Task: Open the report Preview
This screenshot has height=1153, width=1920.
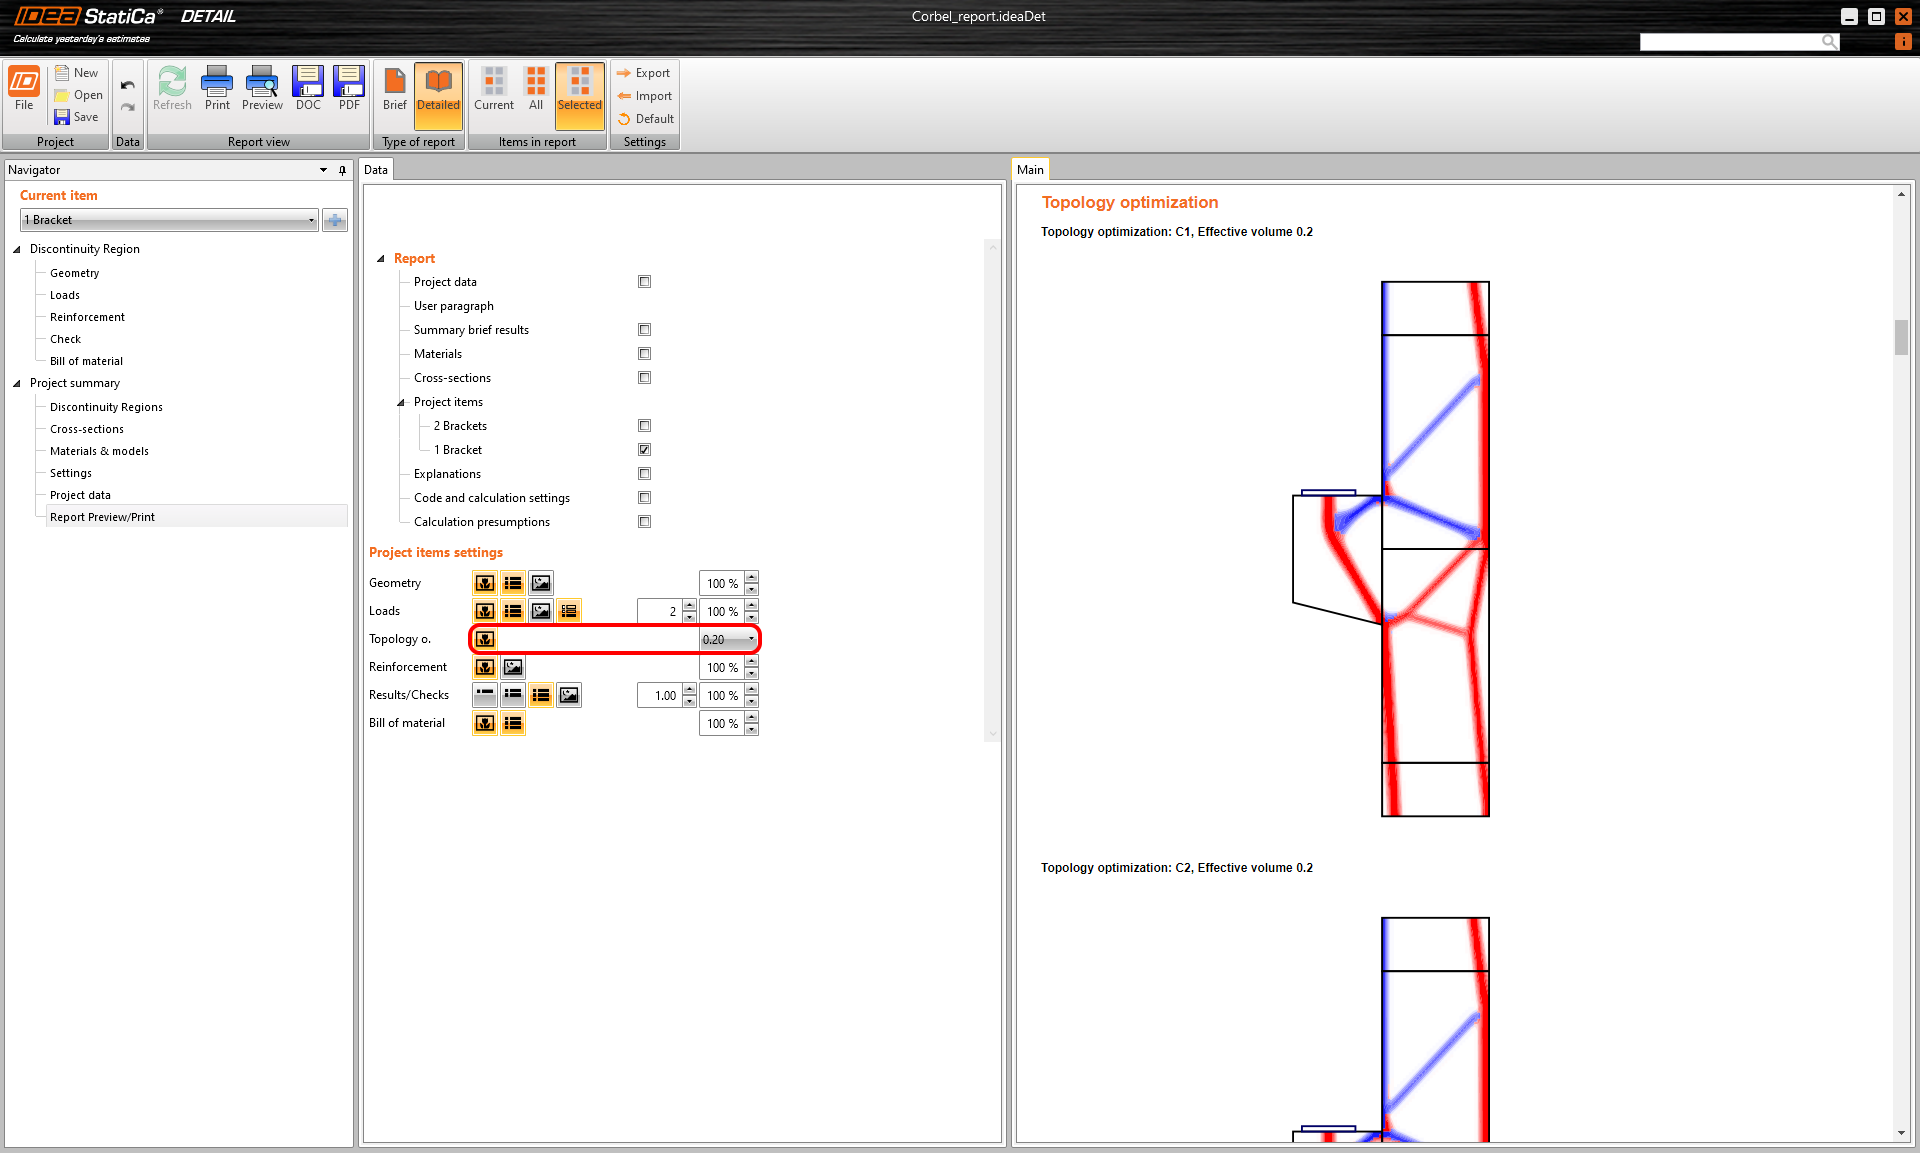Action: pos(262,88)
